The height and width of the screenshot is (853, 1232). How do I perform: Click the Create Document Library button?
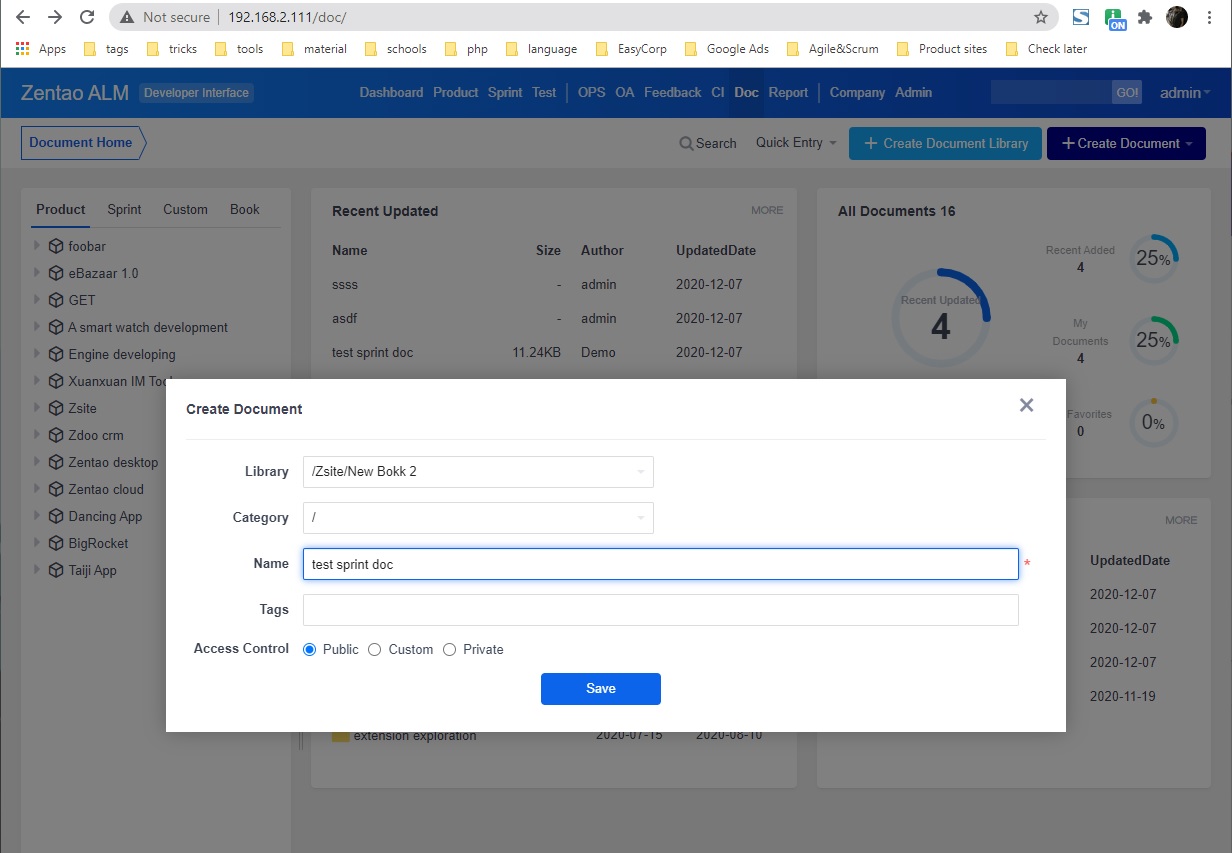click(x=945, y=143)
